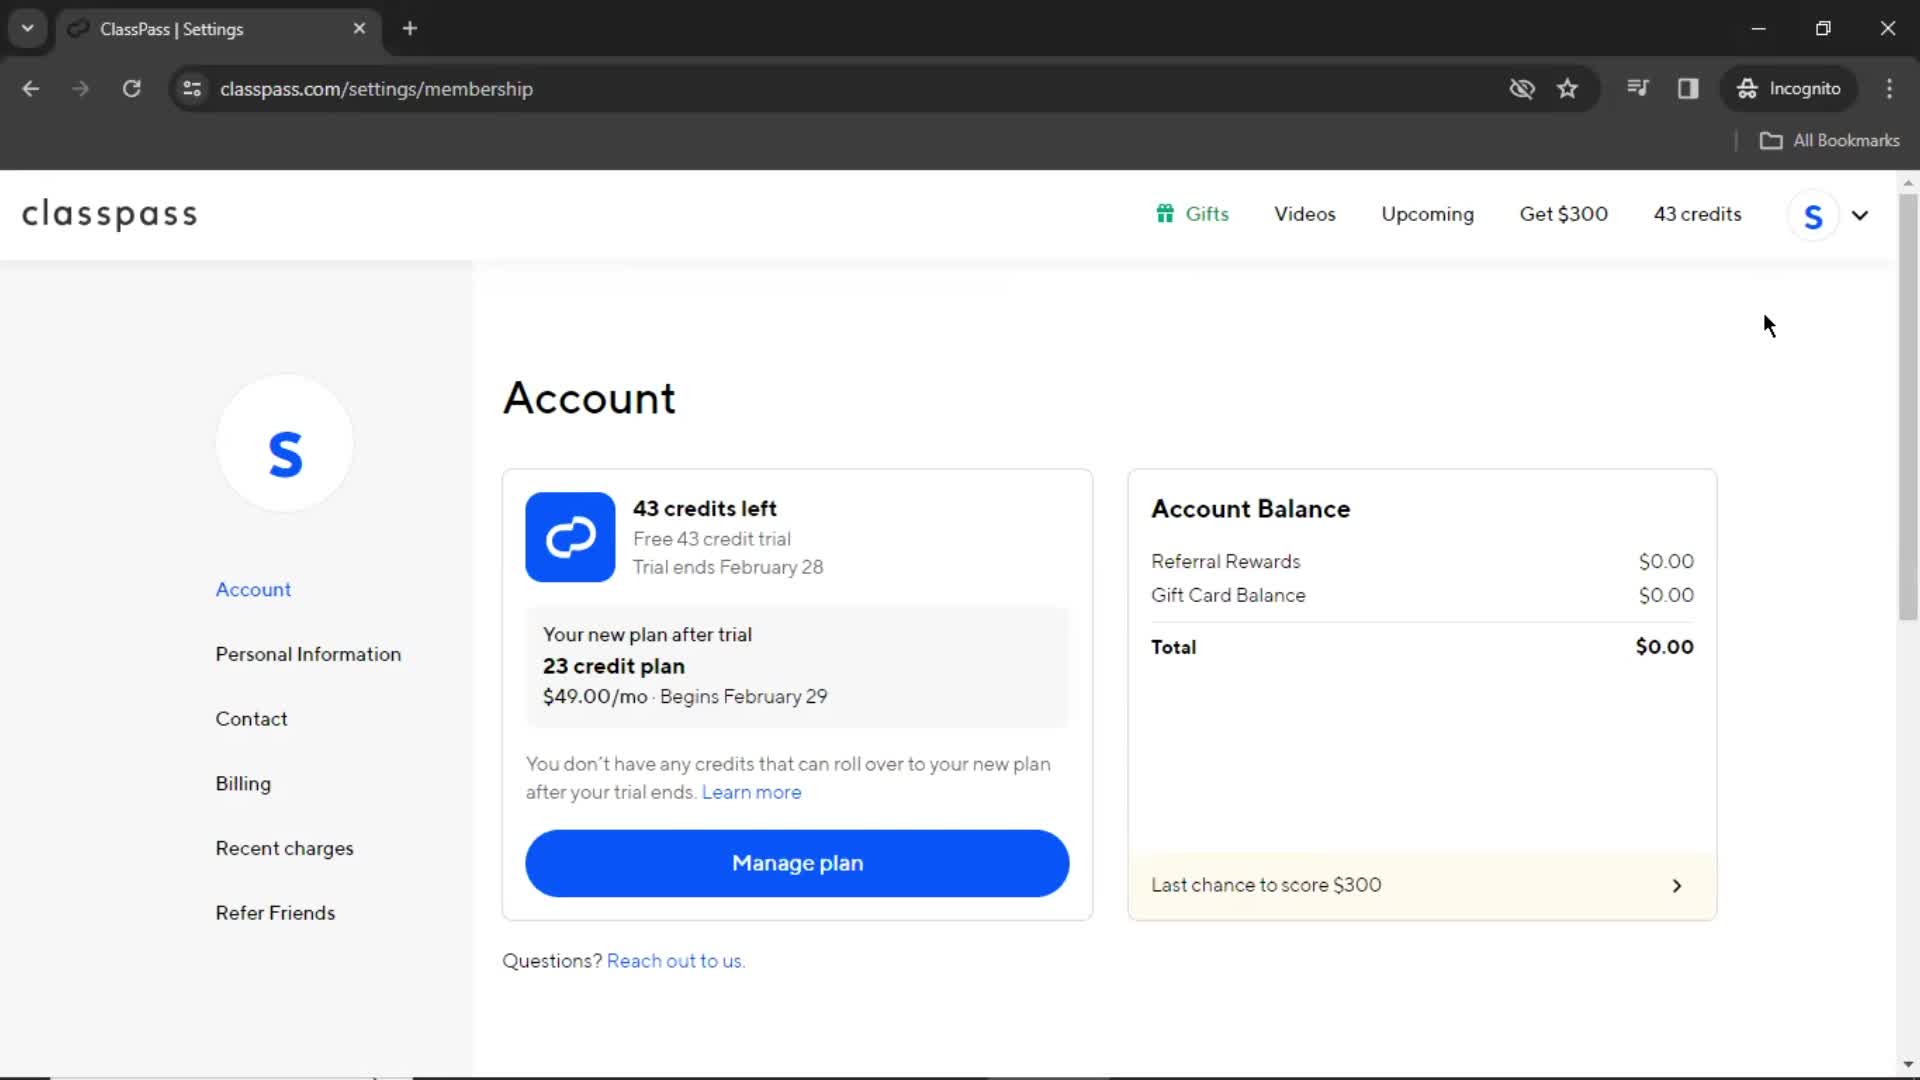Go back with the browser back arrow
The width and height of the screenshot is (1920, 1080).
[31, 89]
